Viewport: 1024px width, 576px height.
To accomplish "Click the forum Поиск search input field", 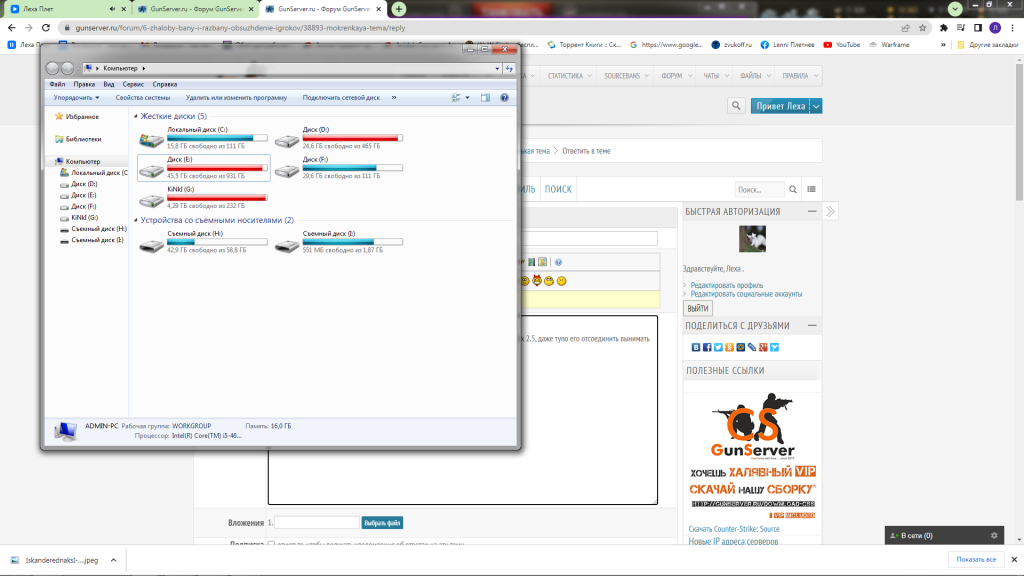I will pyautogui.click(x=758, y=189).
